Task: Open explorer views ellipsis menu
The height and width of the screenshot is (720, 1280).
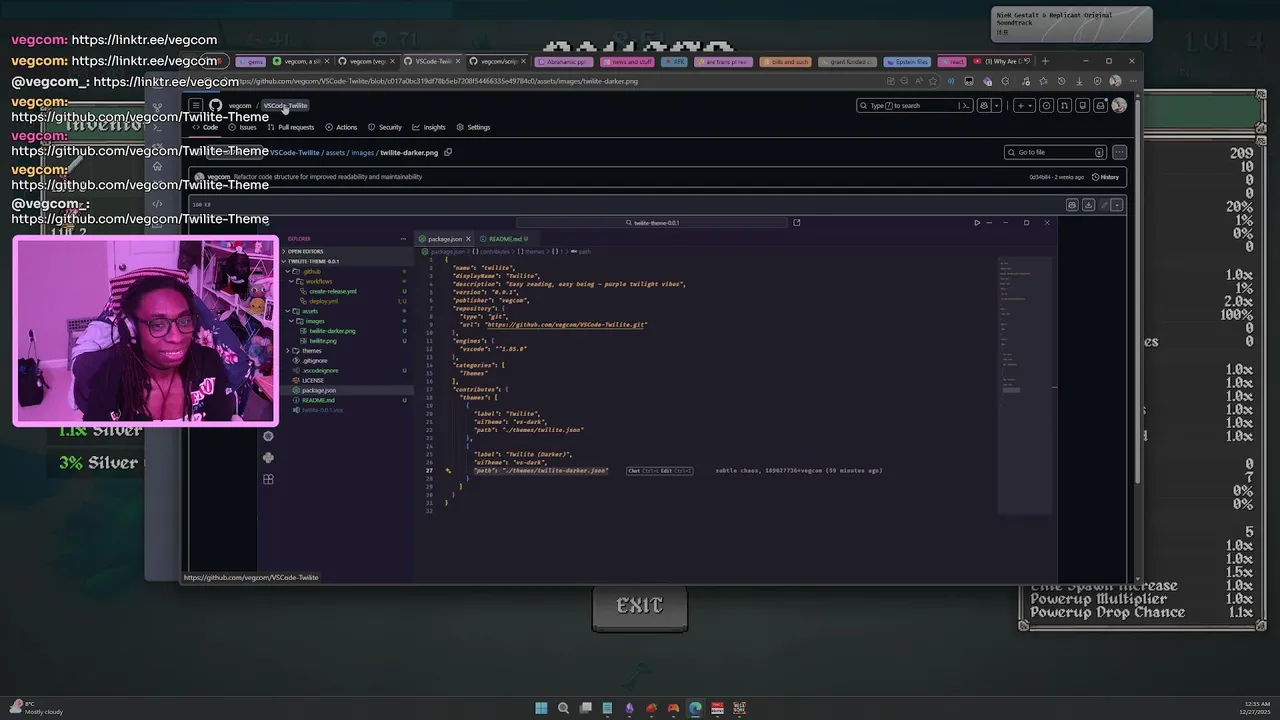Action: (403, 239)
